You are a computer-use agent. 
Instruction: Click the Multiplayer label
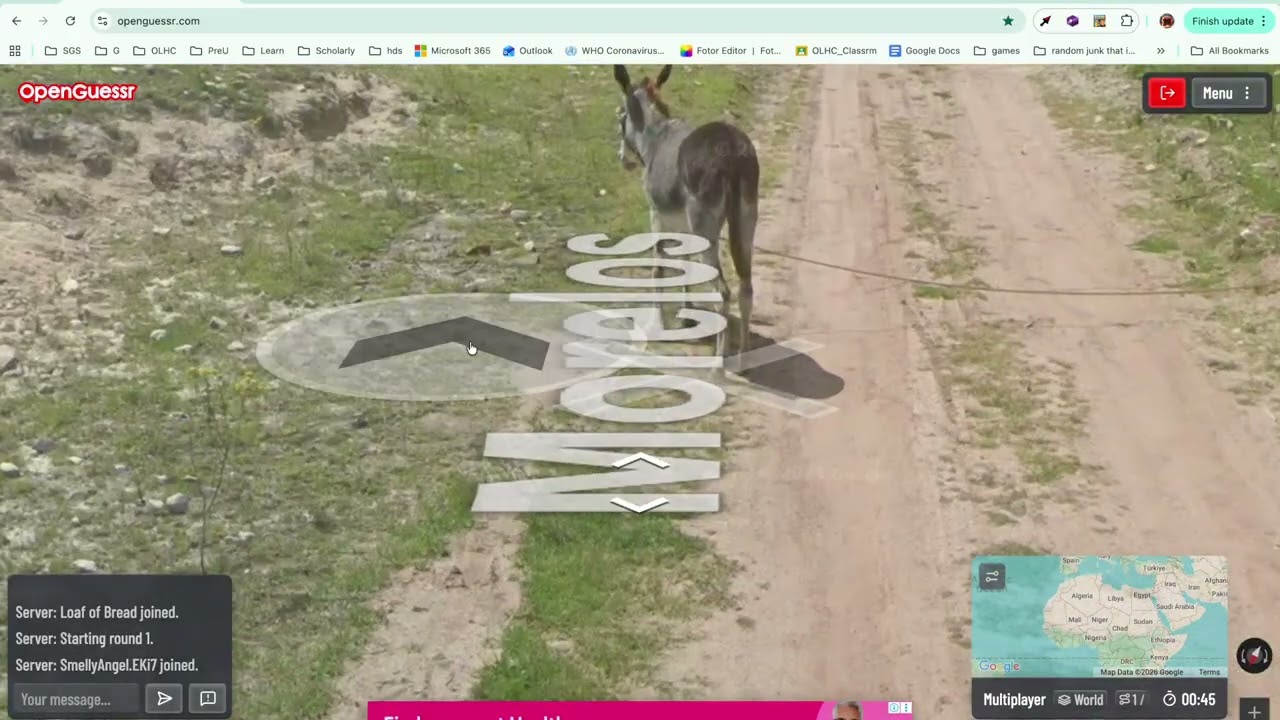1014,700
